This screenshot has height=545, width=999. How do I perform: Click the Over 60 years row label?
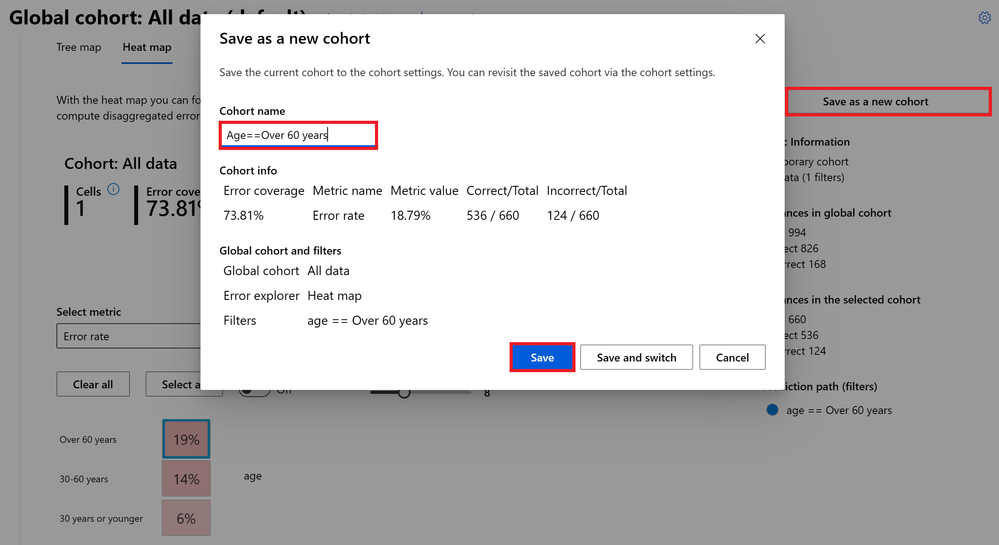coord(88,439)
